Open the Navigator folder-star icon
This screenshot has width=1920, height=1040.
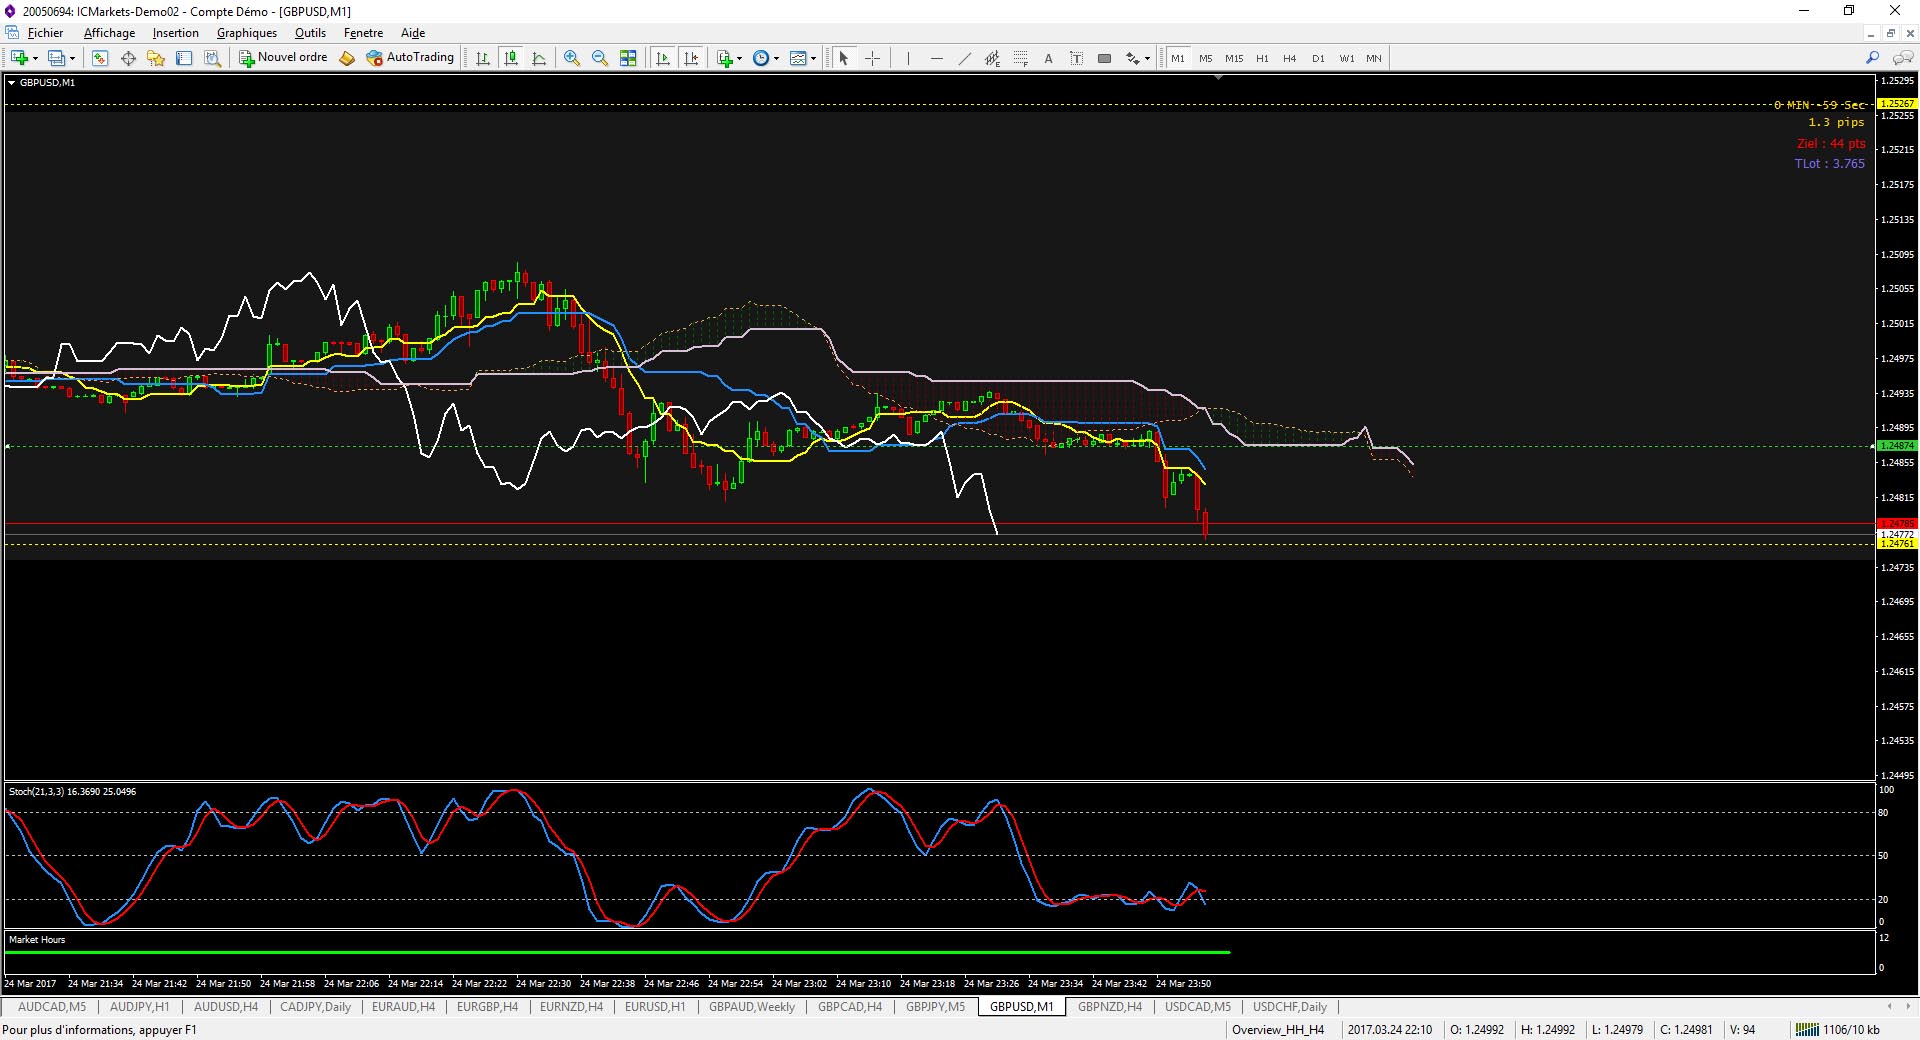[156, 58]
